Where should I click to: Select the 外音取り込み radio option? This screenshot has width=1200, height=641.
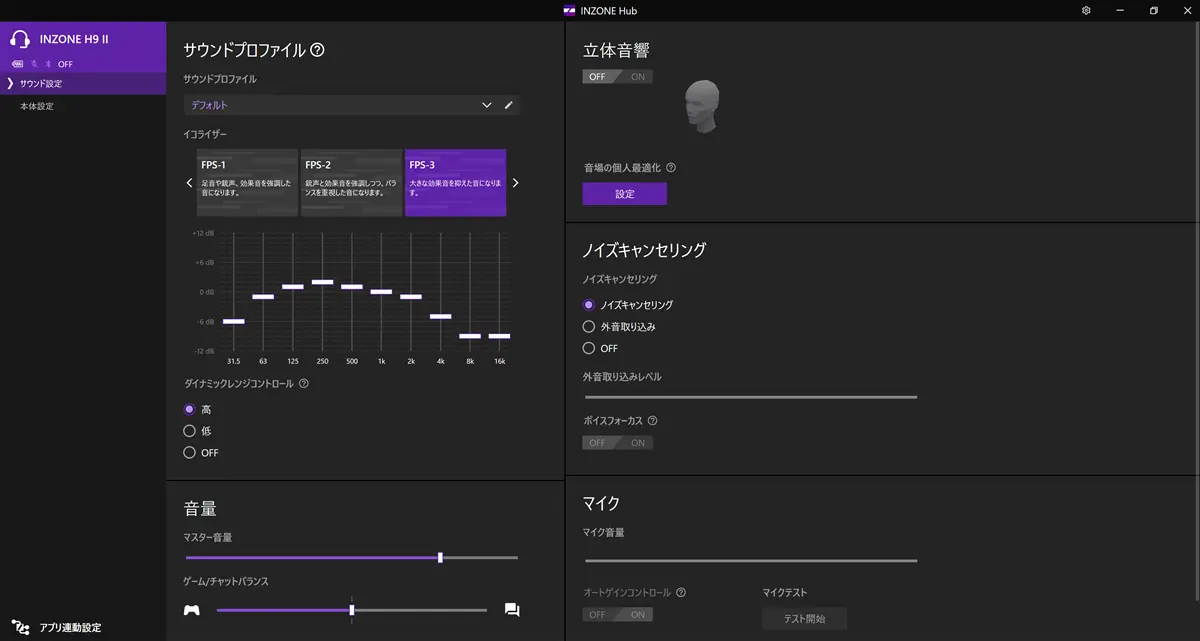coord(589,327)
